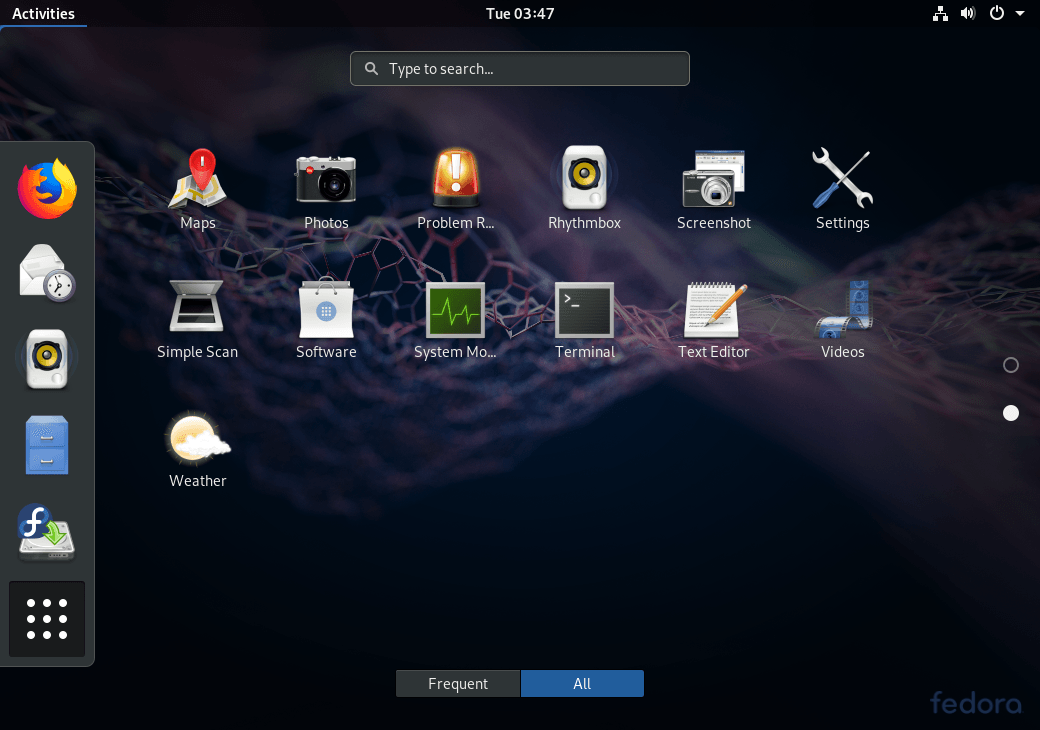Click the network status icon
The image size is (1040, 730).
pyautogui.click(x=940, y=13)
